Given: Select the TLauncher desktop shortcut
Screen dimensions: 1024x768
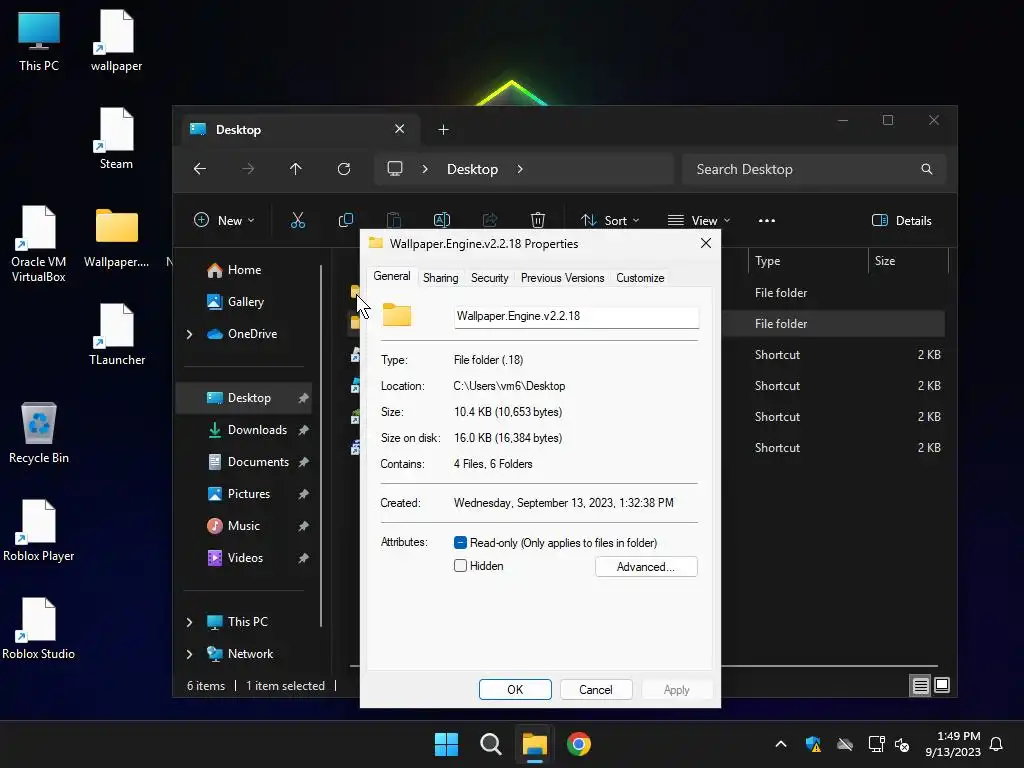Looking at the screenshot, I should coord(117,334).
